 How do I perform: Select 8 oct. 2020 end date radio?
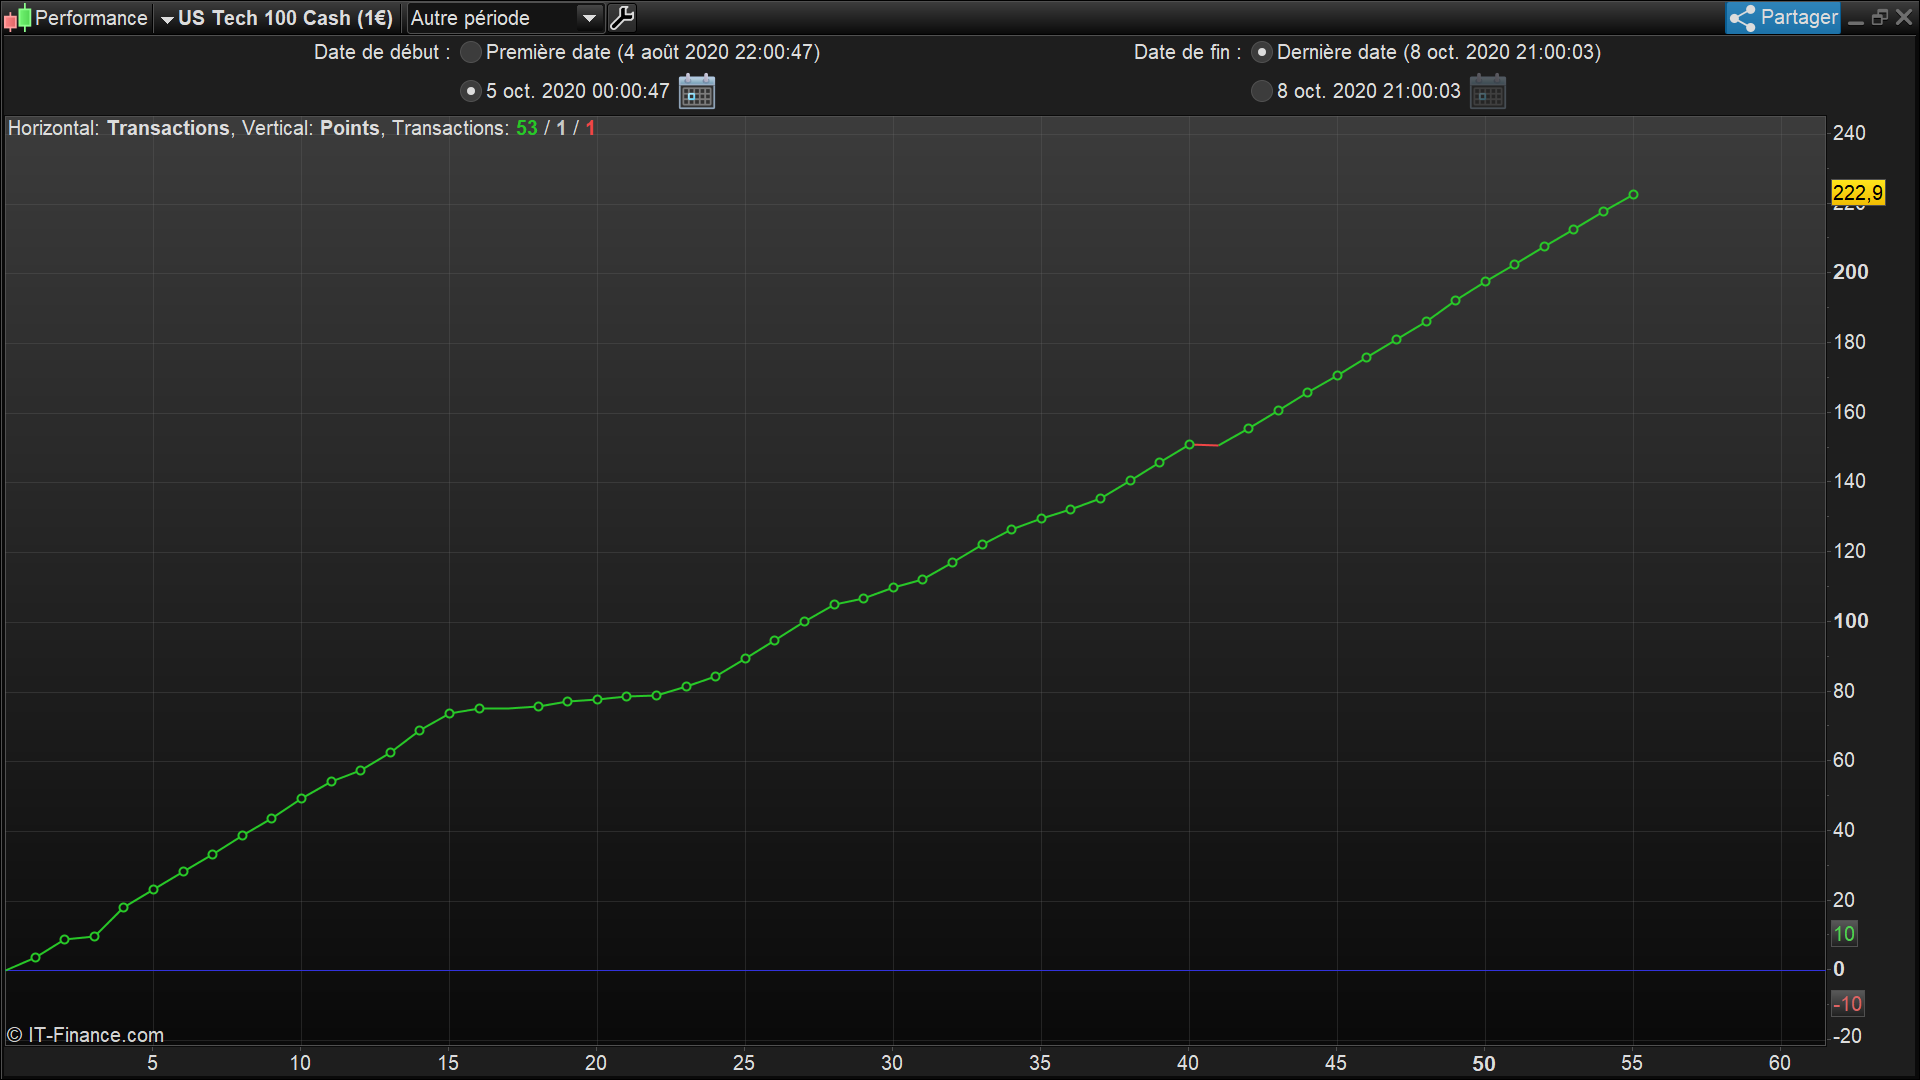(x=1262, y=91)
